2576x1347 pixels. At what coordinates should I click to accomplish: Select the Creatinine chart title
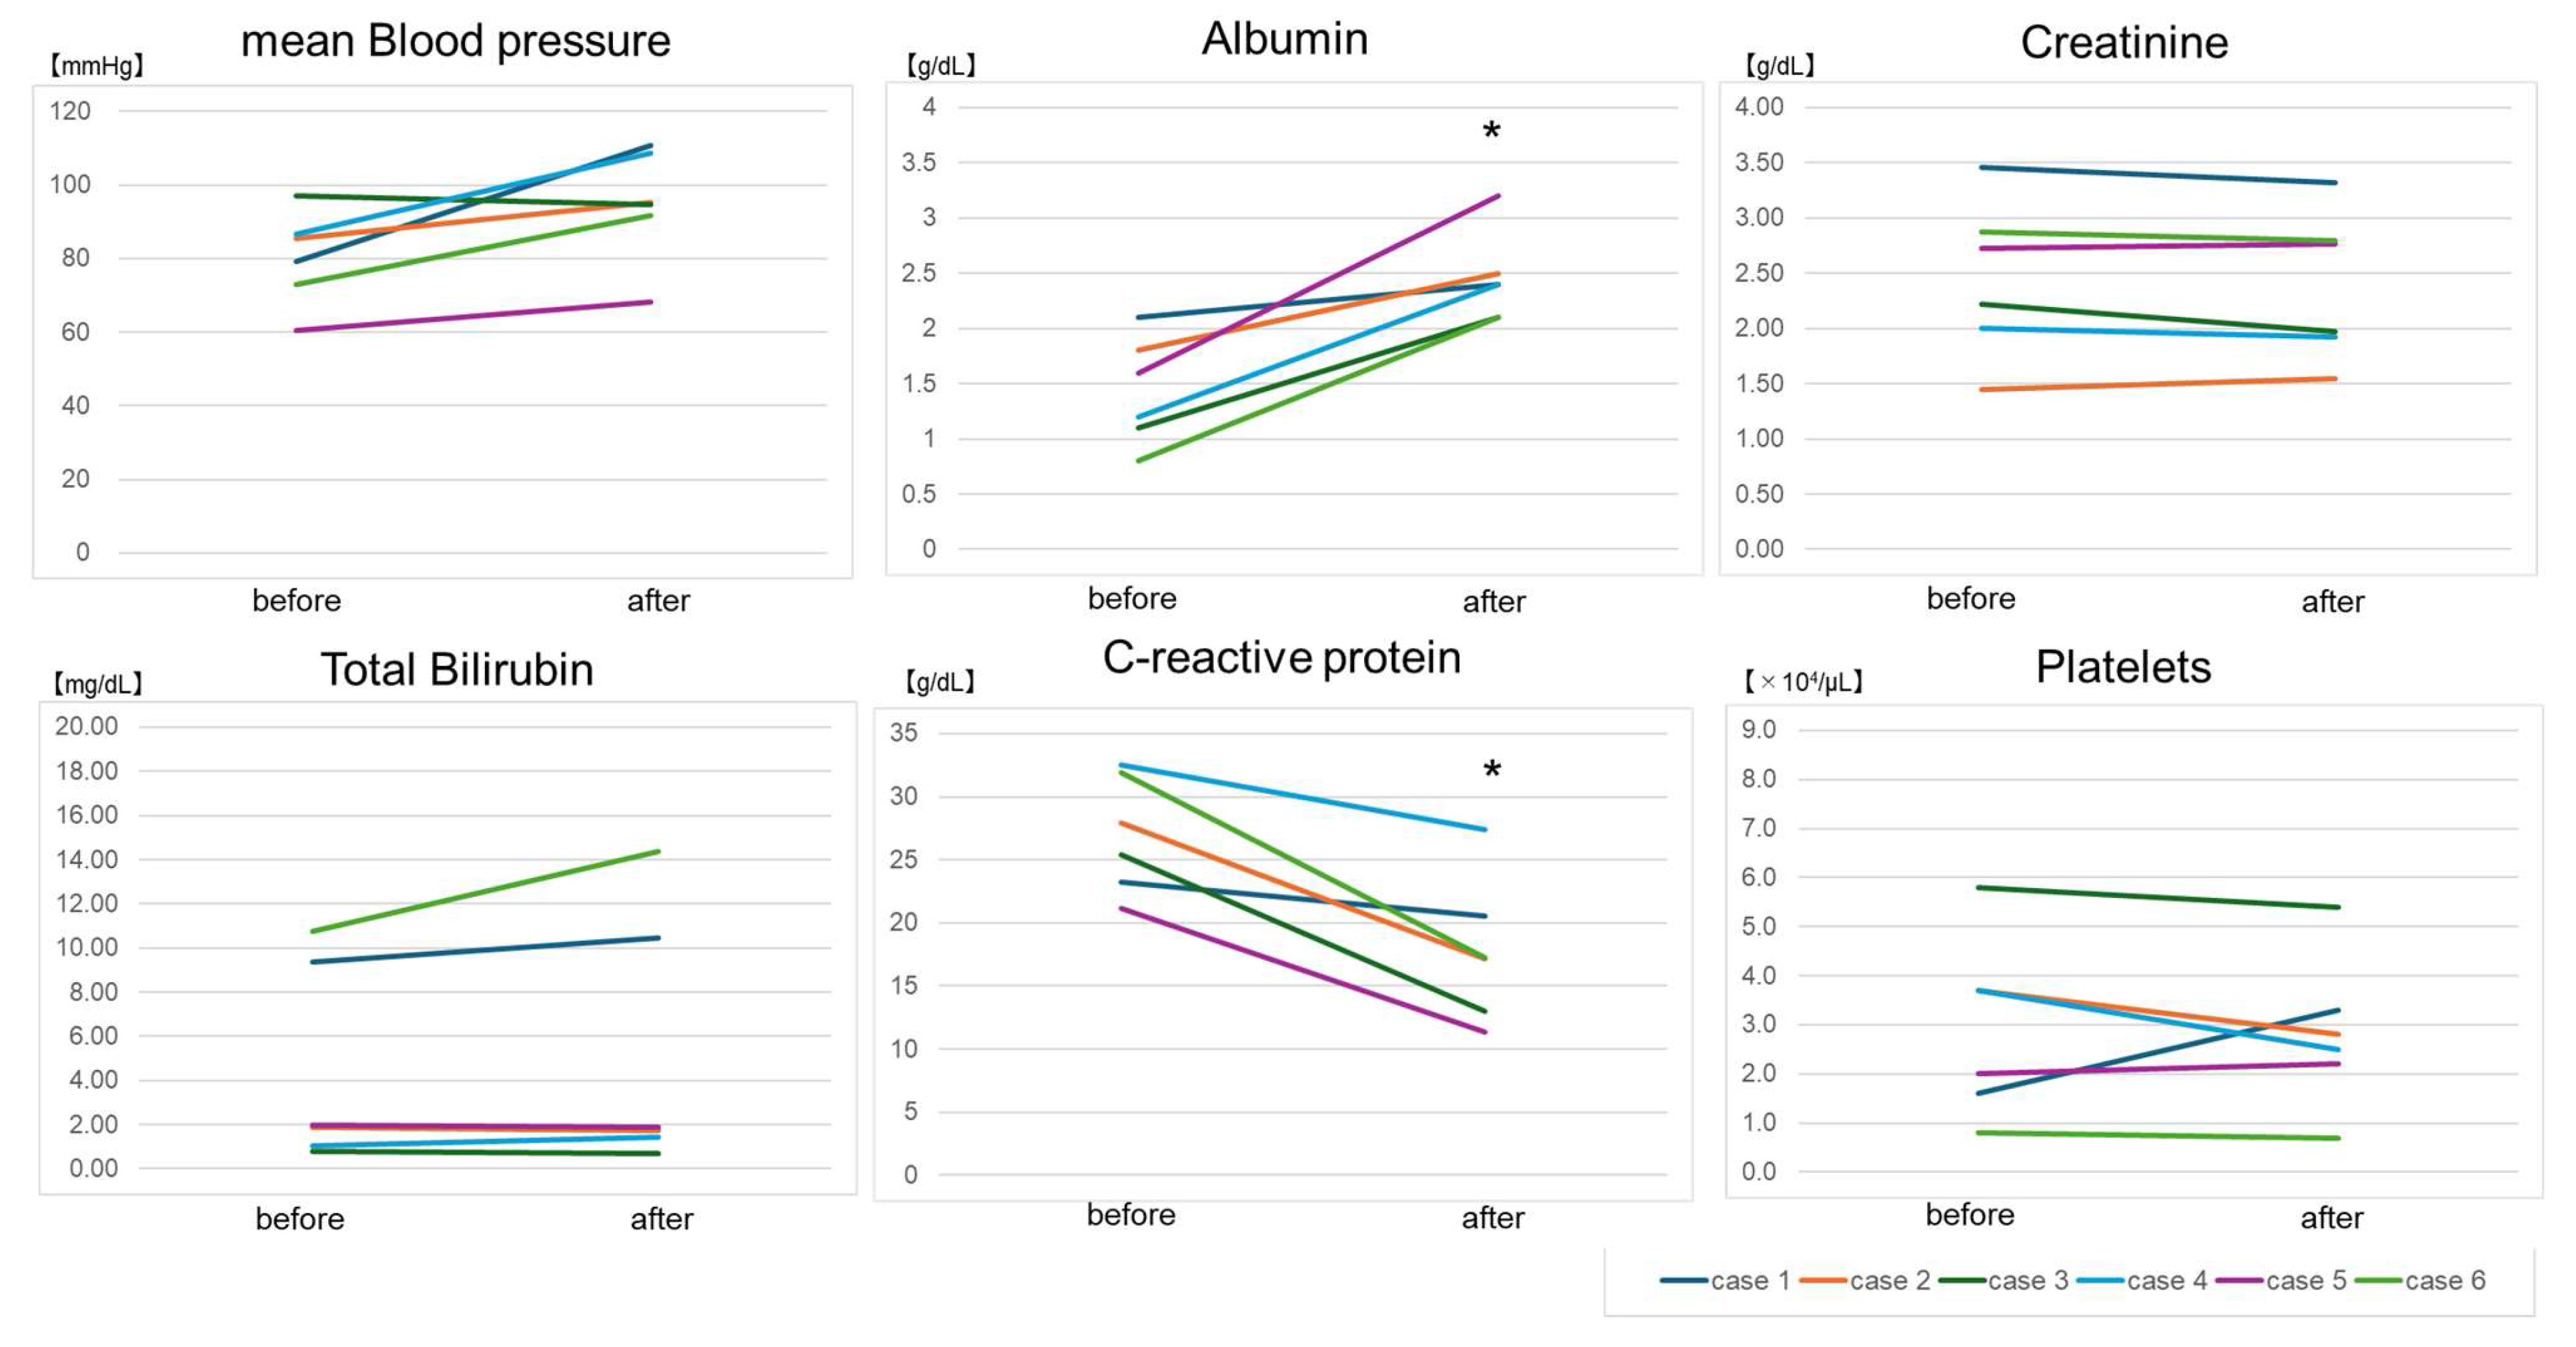coord(2124,42)
